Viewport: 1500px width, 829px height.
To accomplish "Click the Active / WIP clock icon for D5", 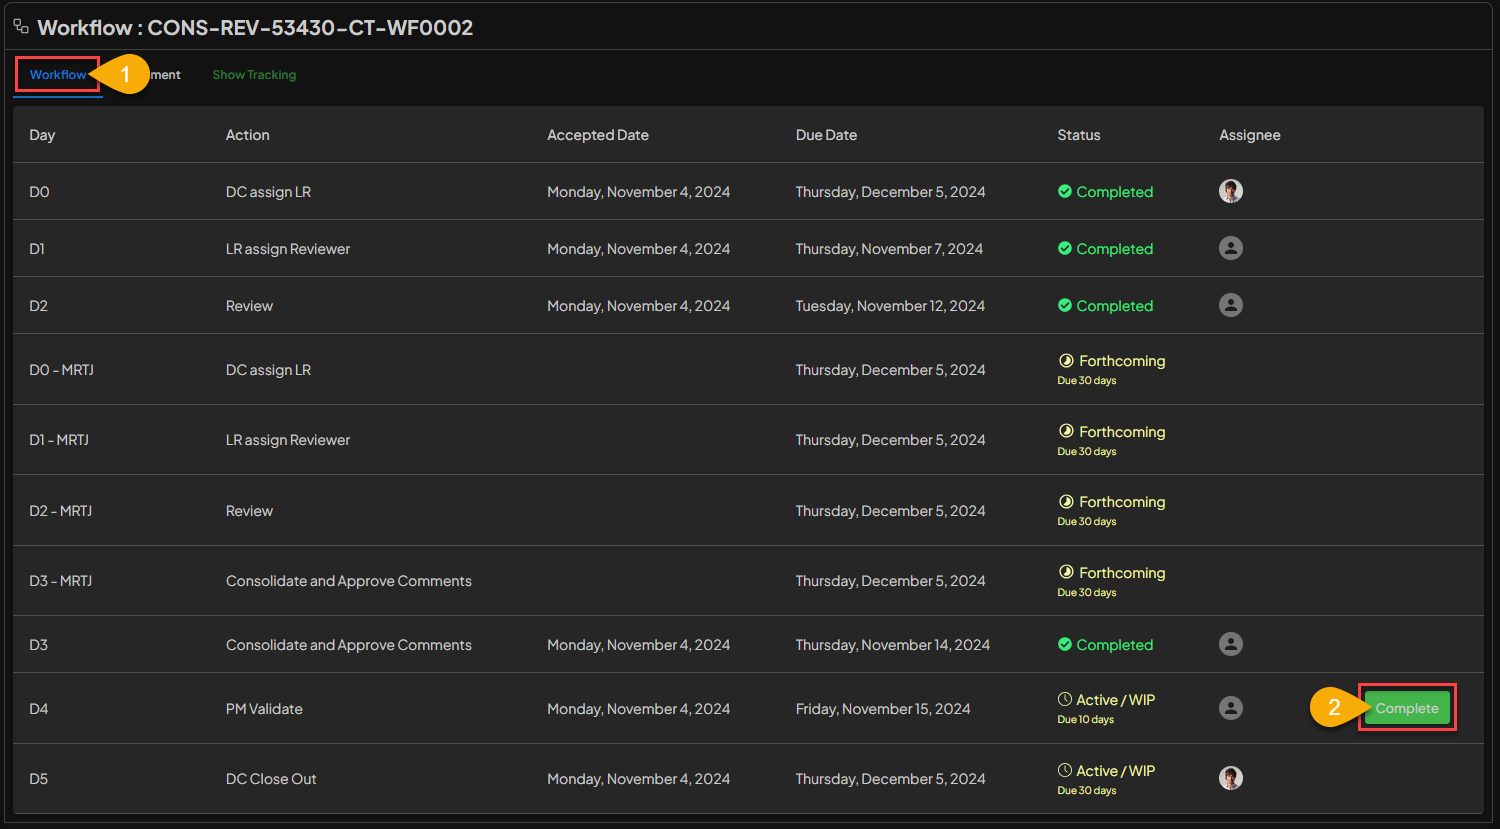I will 1065,771.
